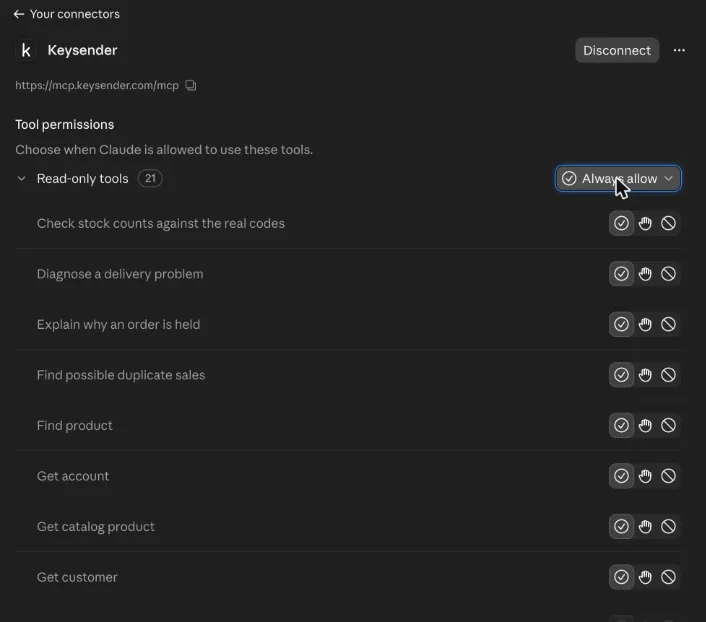Click the Tool permissions heading
The width and height of the screenshot is (706, 622).
click(65, 124)
